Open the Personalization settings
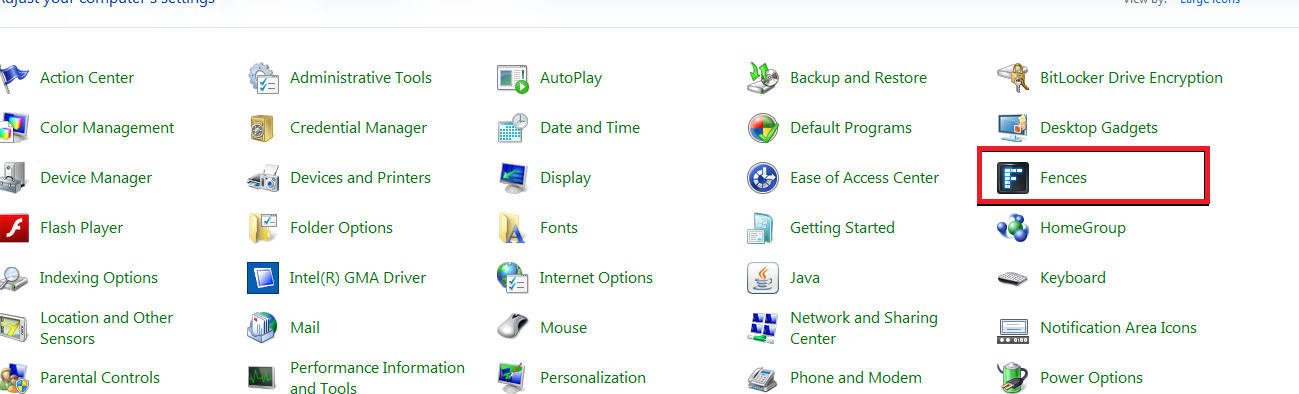 pyautogui.click(x=593, y=378)
